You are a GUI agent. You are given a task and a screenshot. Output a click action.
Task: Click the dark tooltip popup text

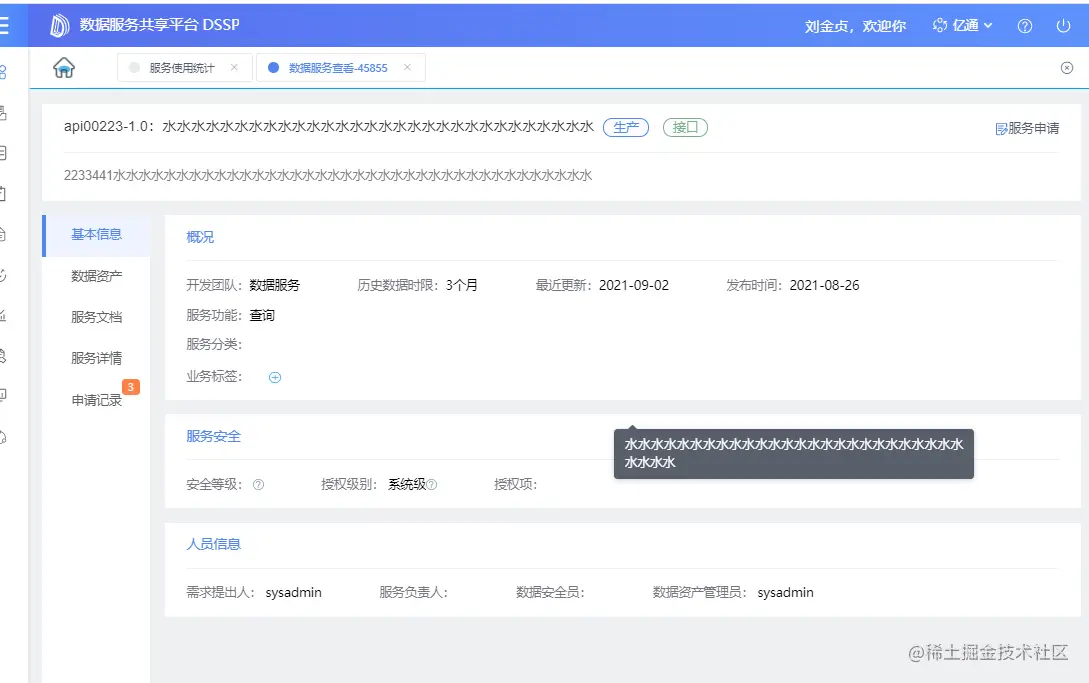(x=794, y=454)
